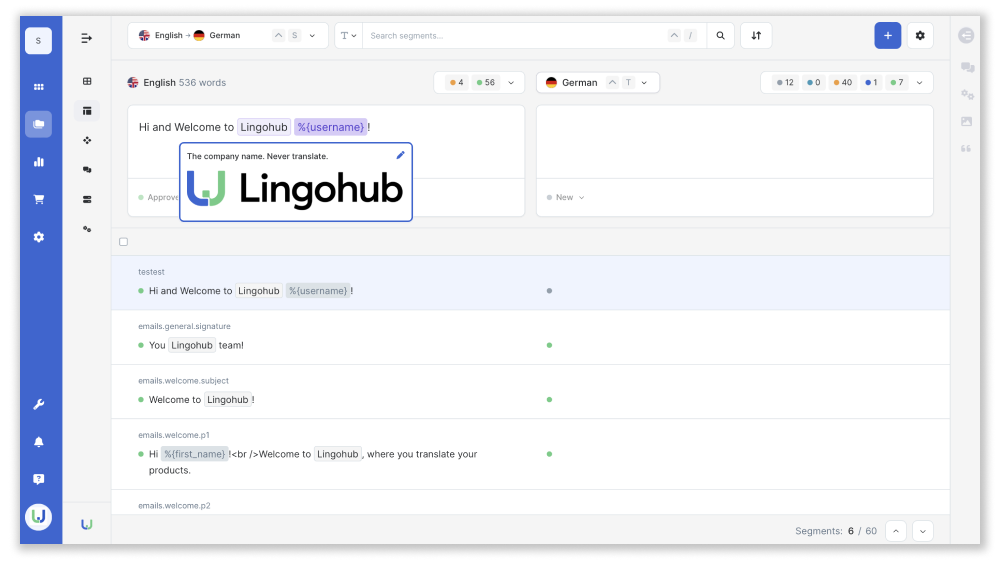Click the %{first_name} placeholder in welcome.p1
Viewport: 1000px width, 561px height.
pyautogui.click(x=195, y=454)
